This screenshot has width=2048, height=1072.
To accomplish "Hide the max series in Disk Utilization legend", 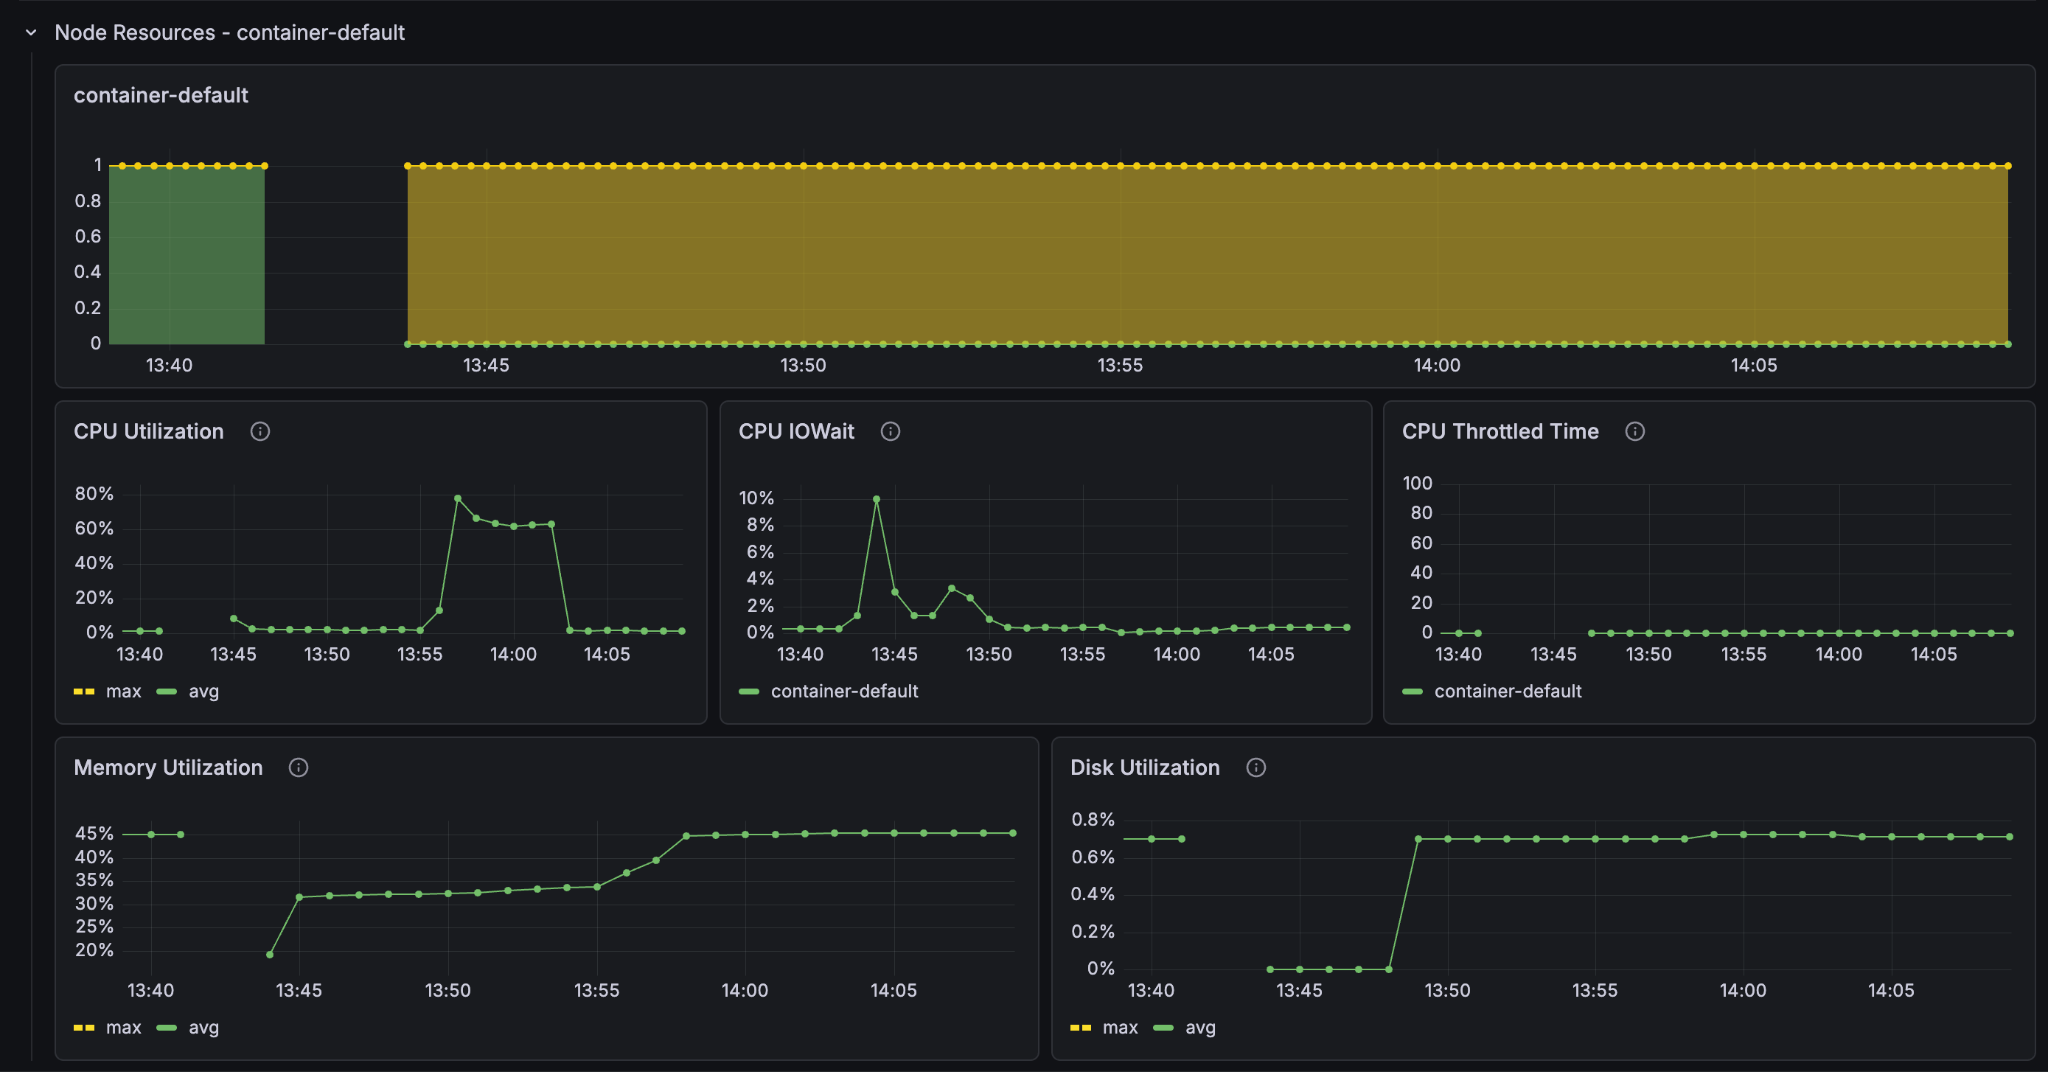I will point(1120,1027).
